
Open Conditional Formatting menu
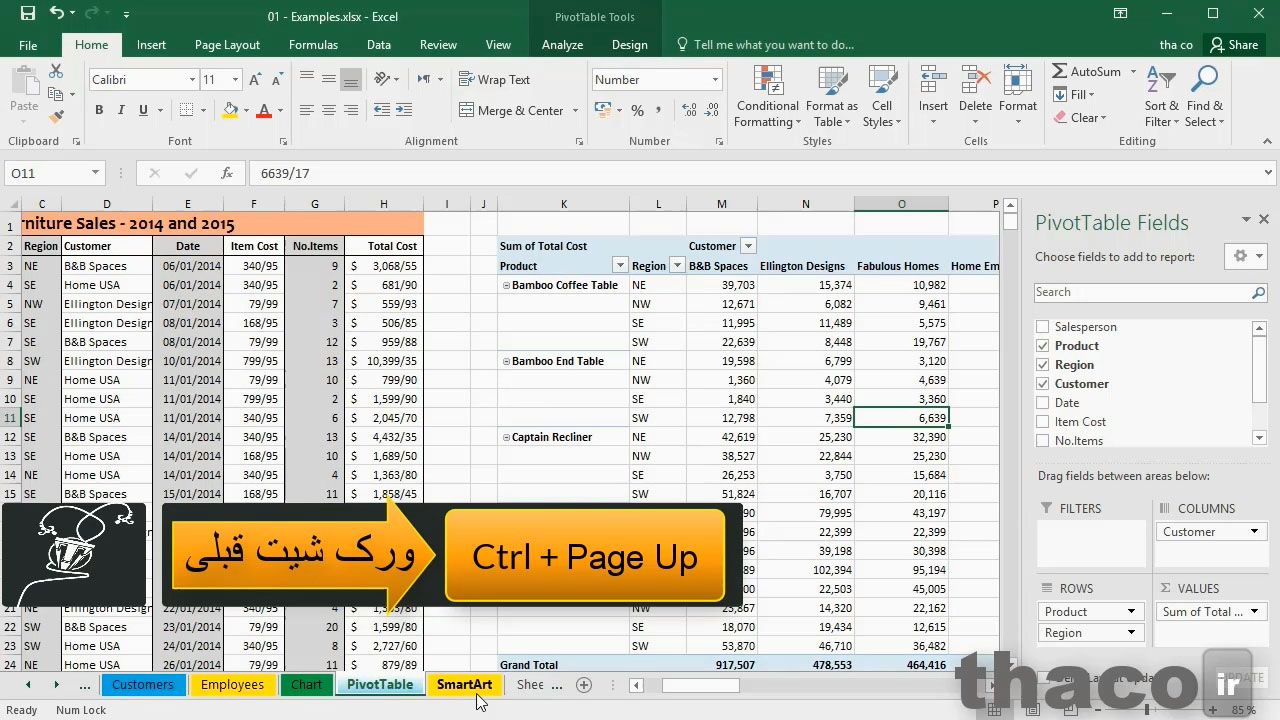click(x=767, y=97)
